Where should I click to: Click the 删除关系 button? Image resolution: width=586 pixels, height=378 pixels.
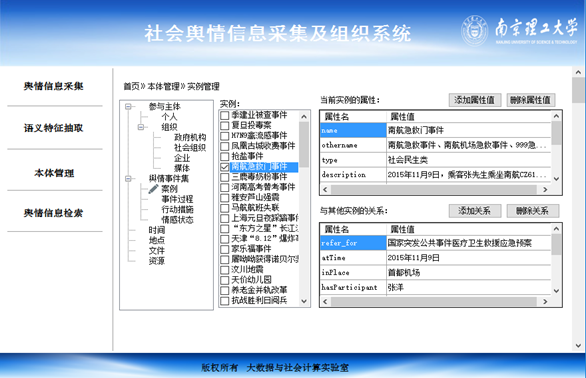point(533,211)
